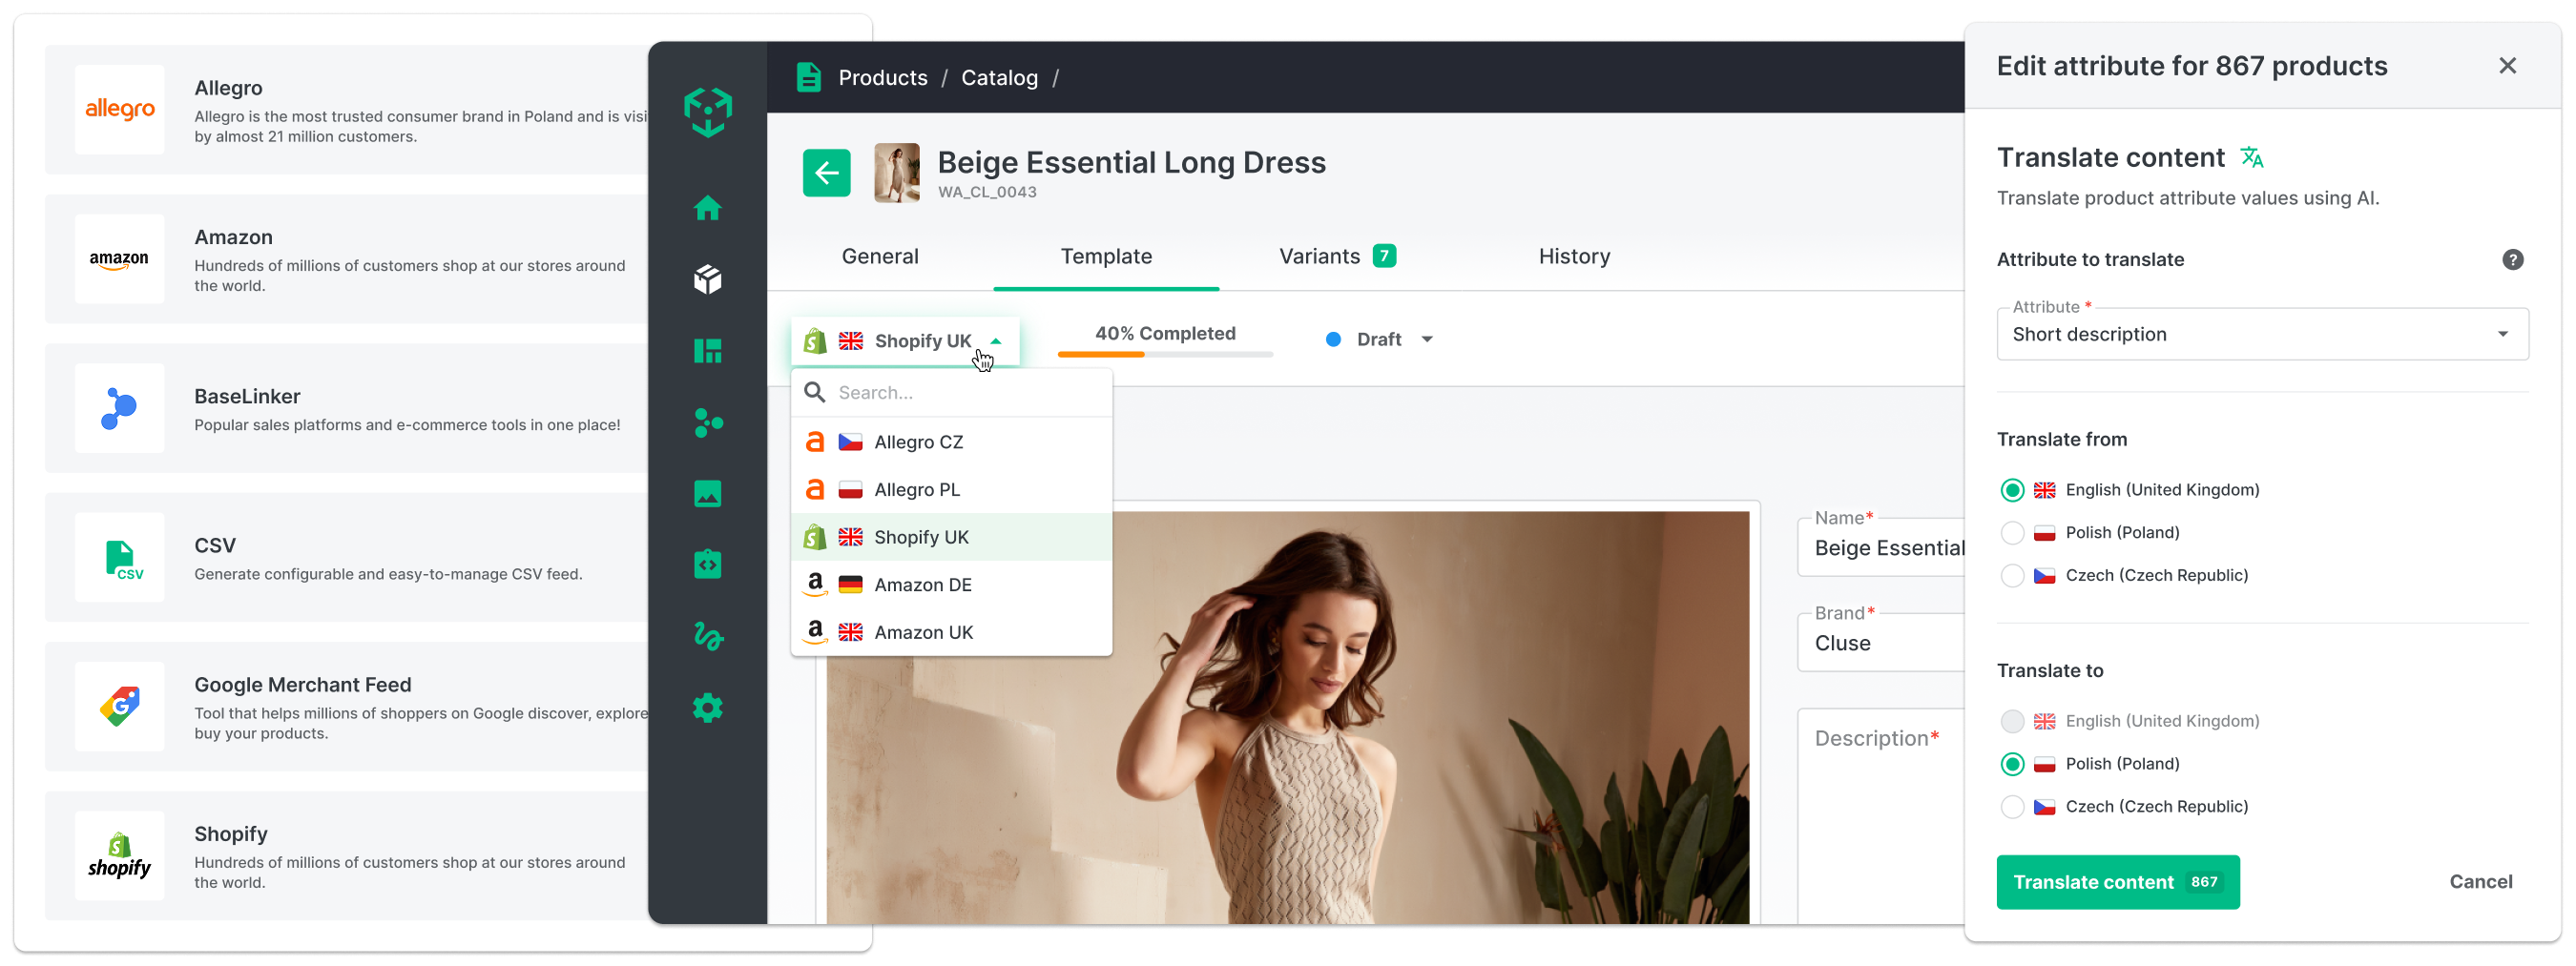
Task: Choose Shopify UK in channel list
Action: [951, 537]
